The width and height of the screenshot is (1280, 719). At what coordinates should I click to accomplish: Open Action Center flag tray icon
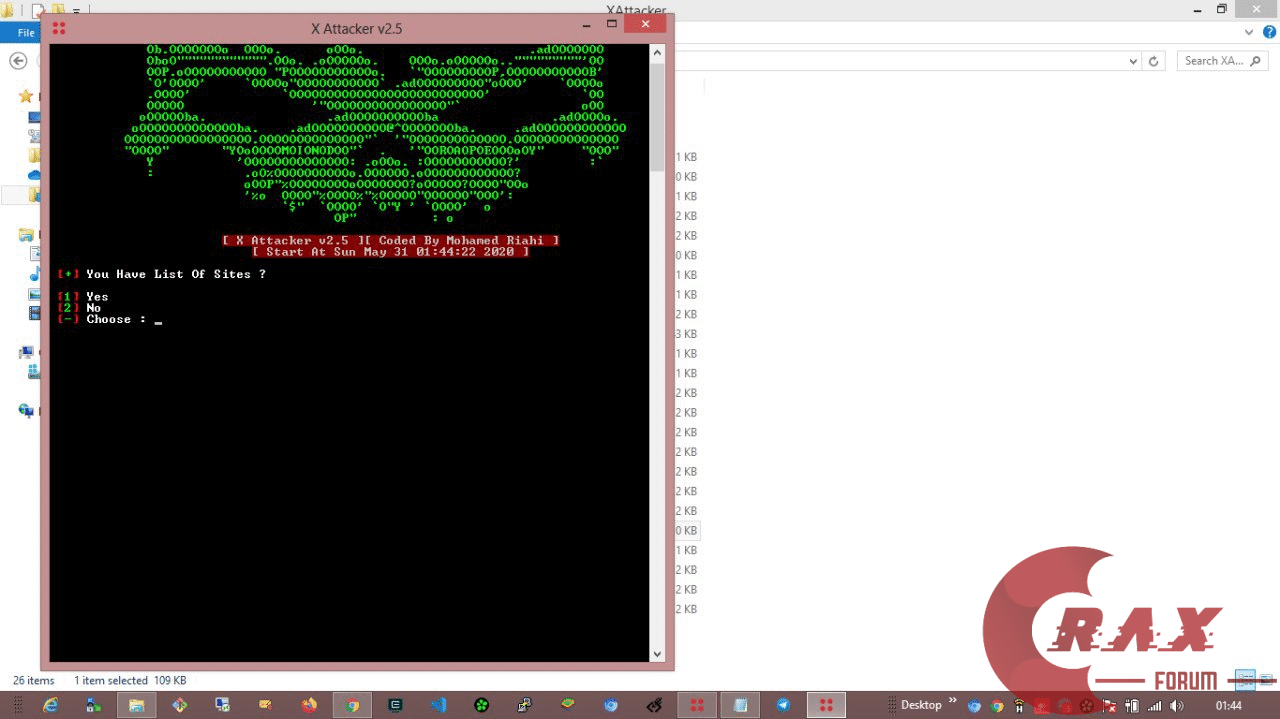(x=1110, y=705)
